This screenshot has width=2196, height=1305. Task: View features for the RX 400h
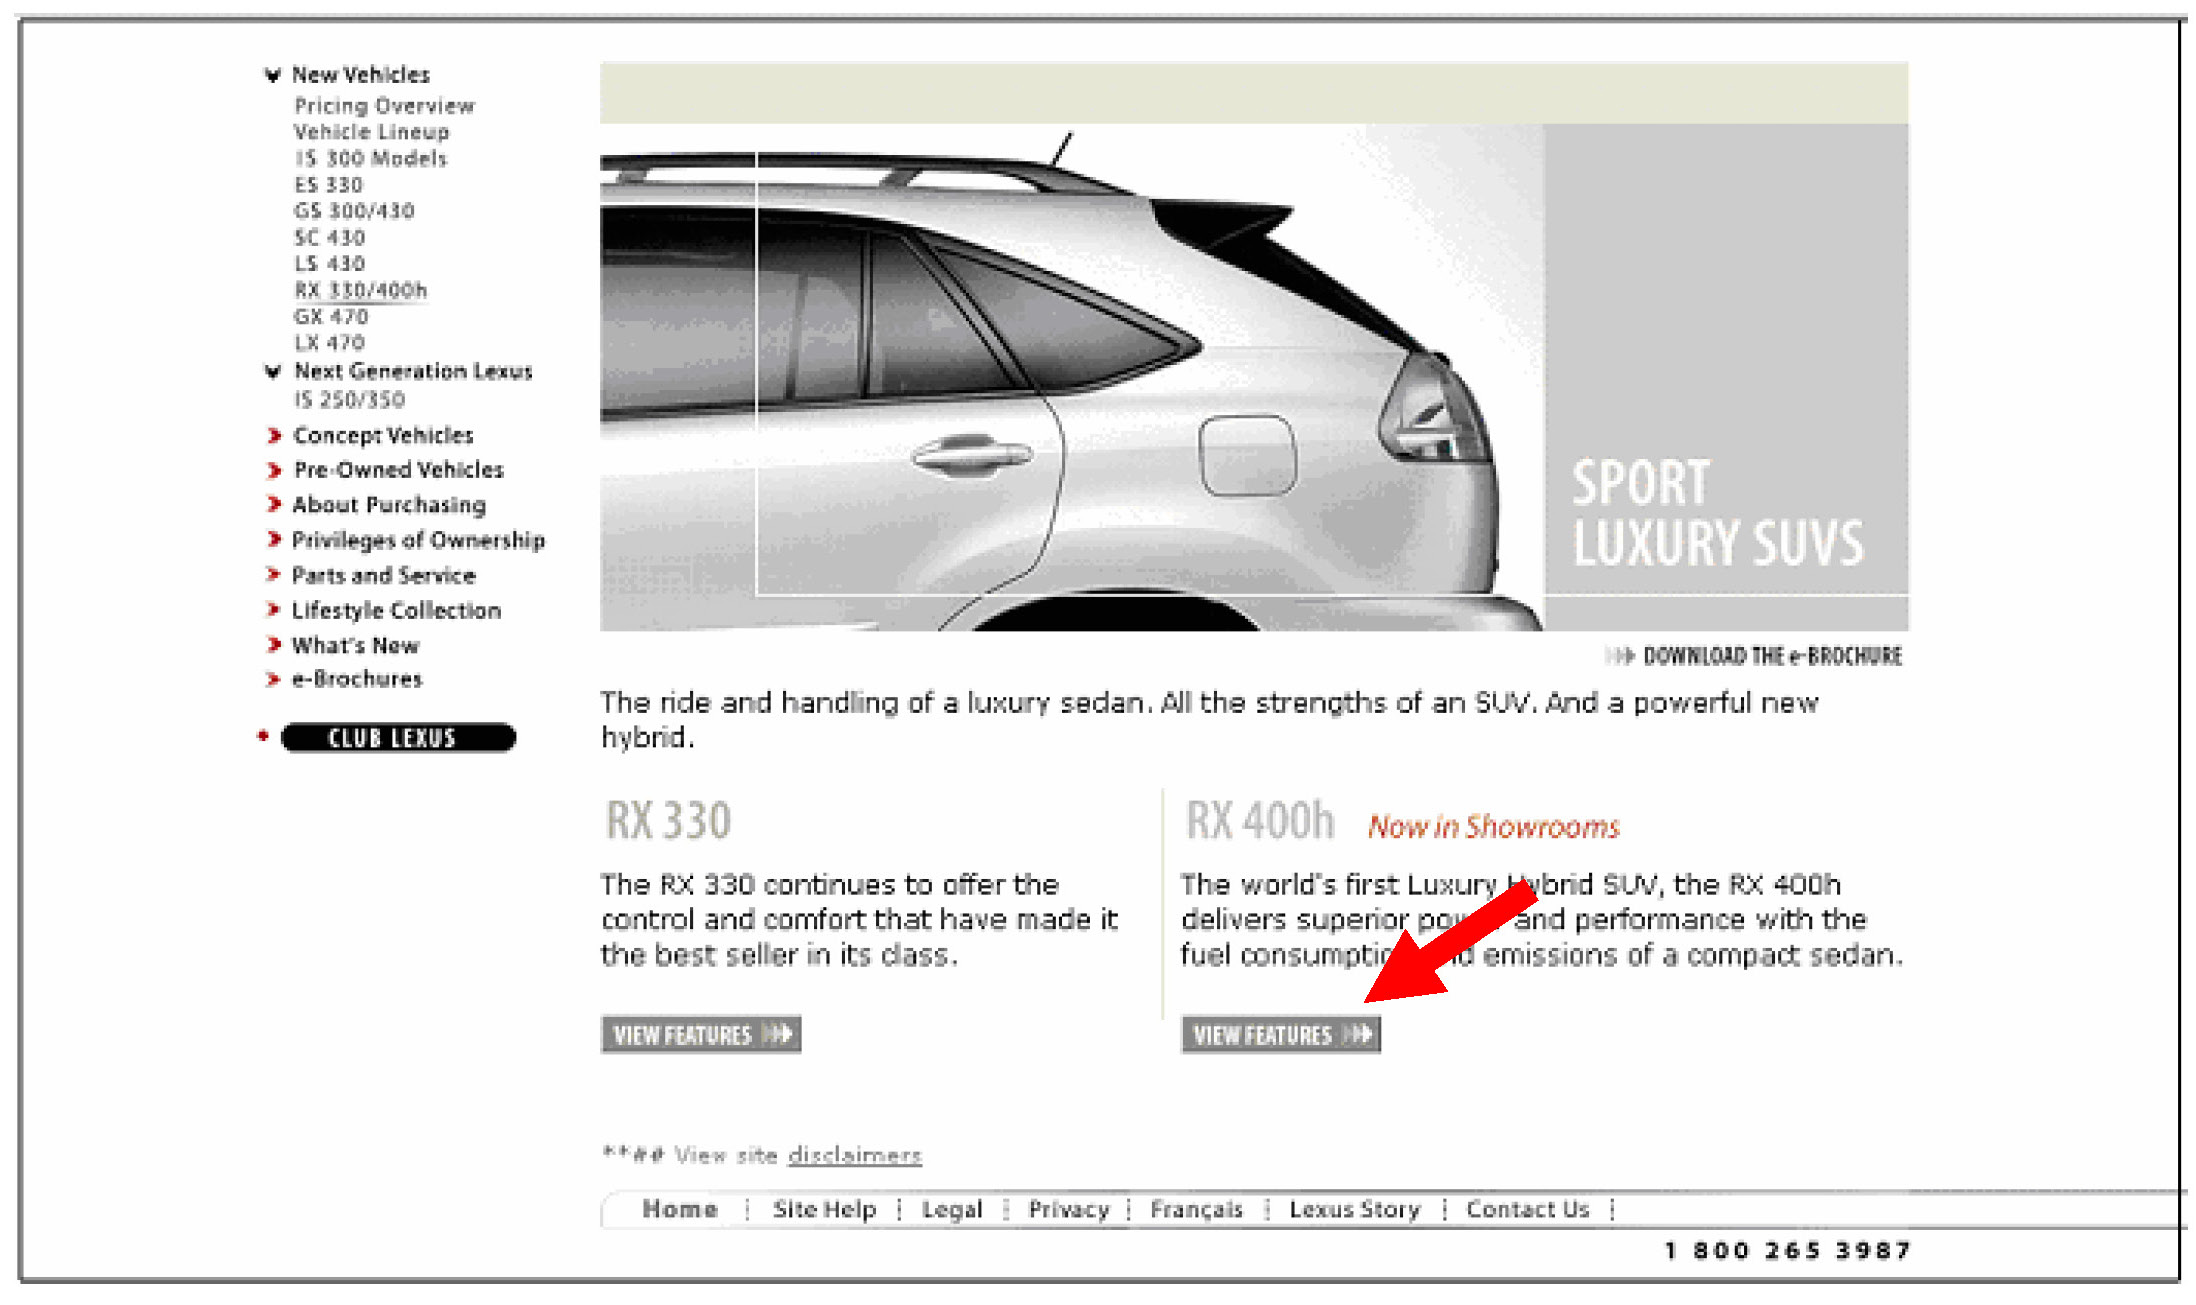[1281, 1034]
